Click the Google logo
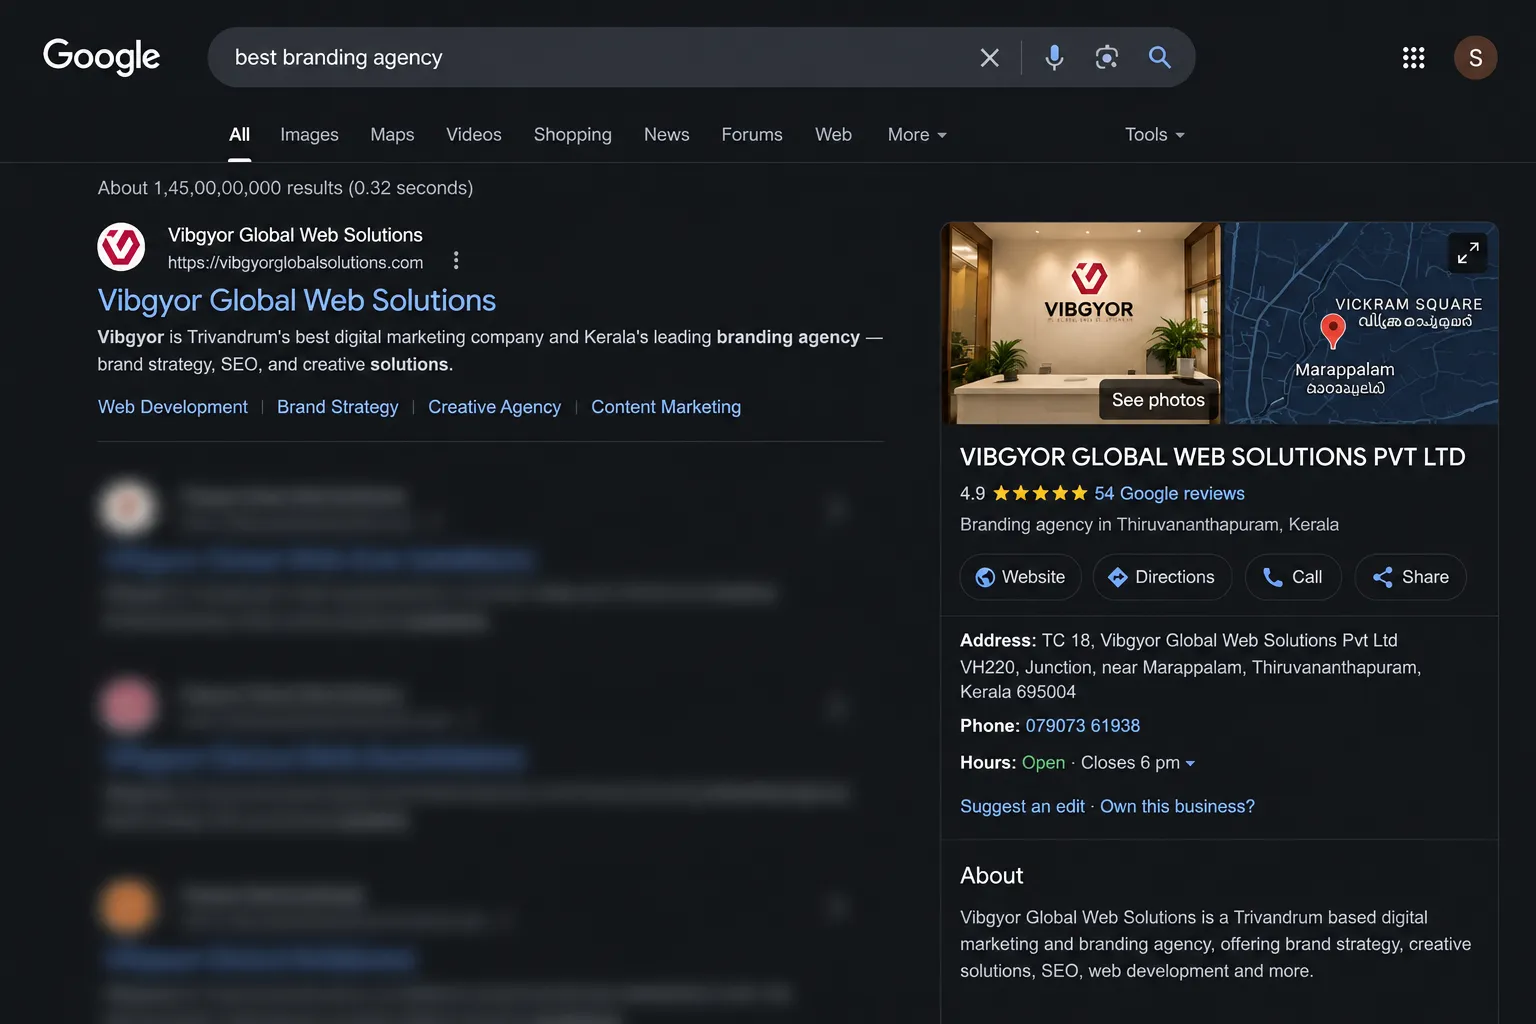 coord(101,57)
